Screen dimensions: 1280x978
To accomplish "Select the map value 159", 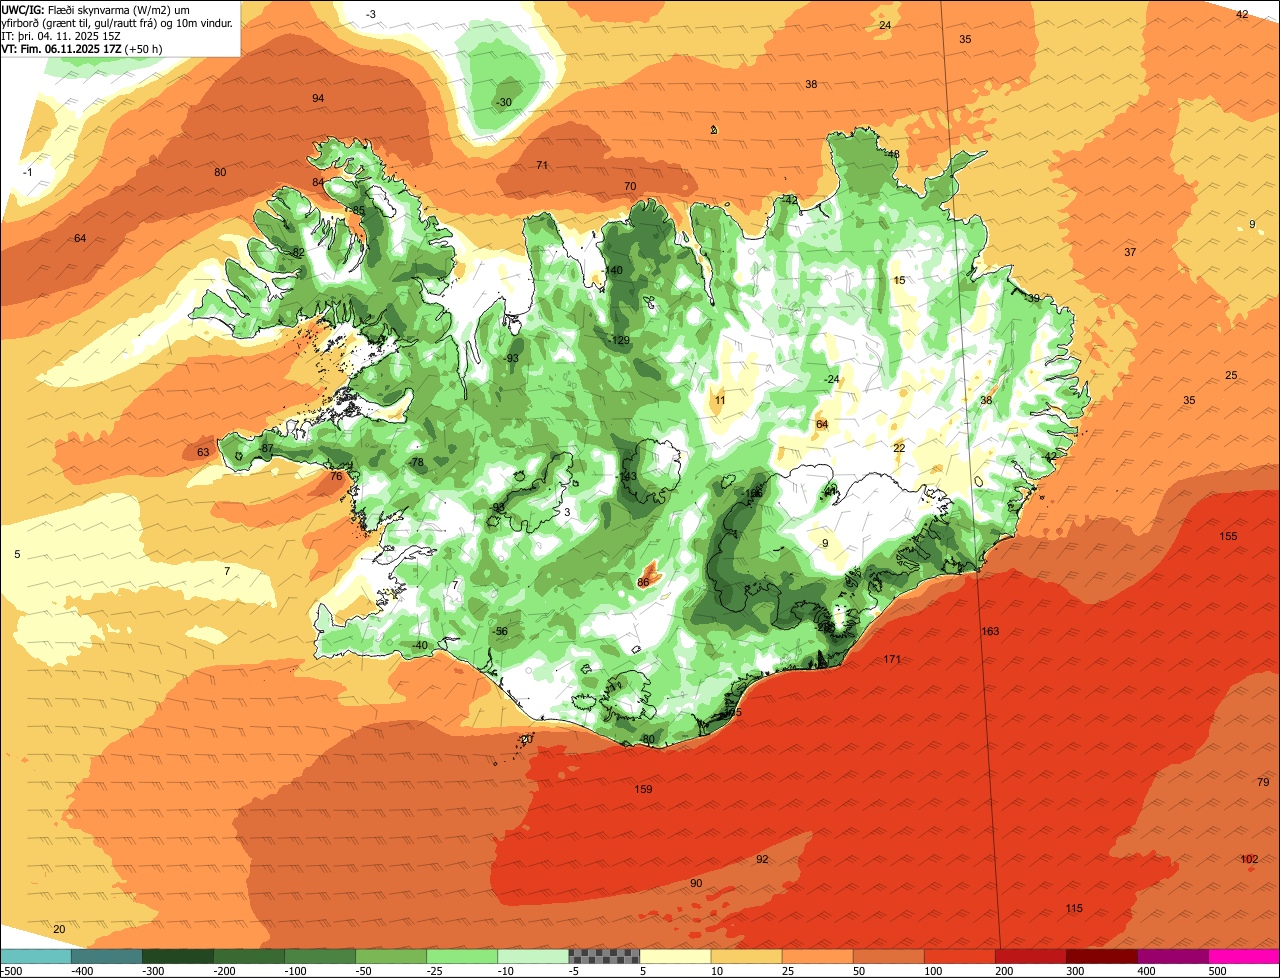I will pyautogui.click(x=643, y=789).
